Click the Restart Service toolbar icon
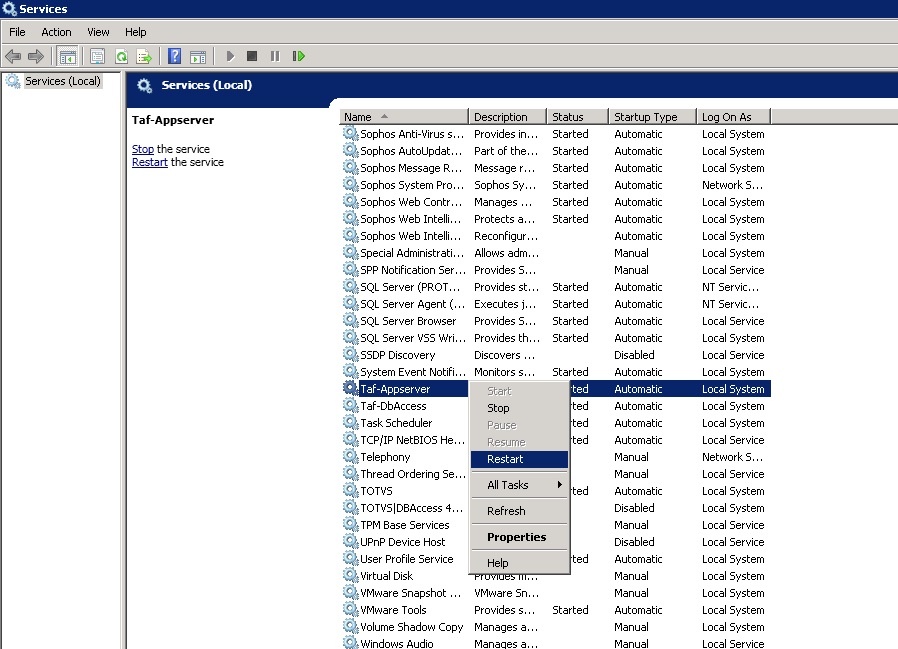This screenshot has height=649, width=898. point(298,56)
